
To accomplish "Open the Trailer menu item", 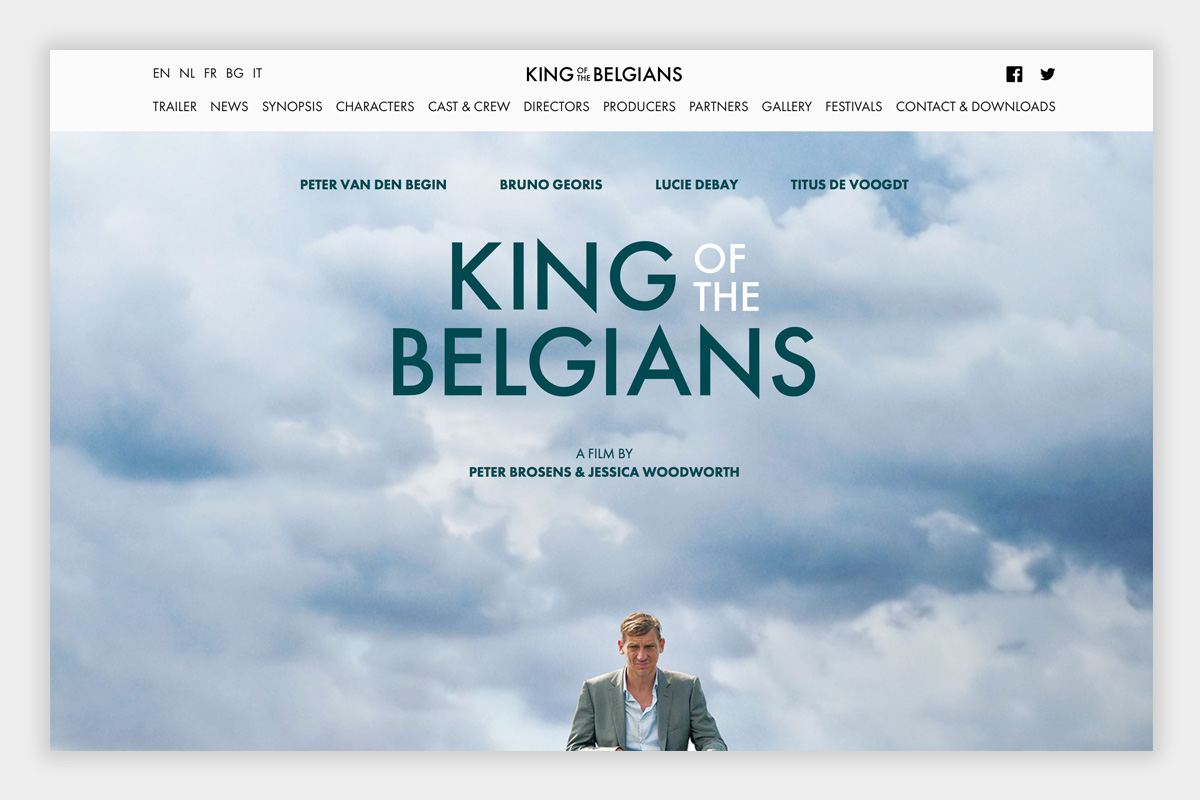I will (x=175, y=106).
